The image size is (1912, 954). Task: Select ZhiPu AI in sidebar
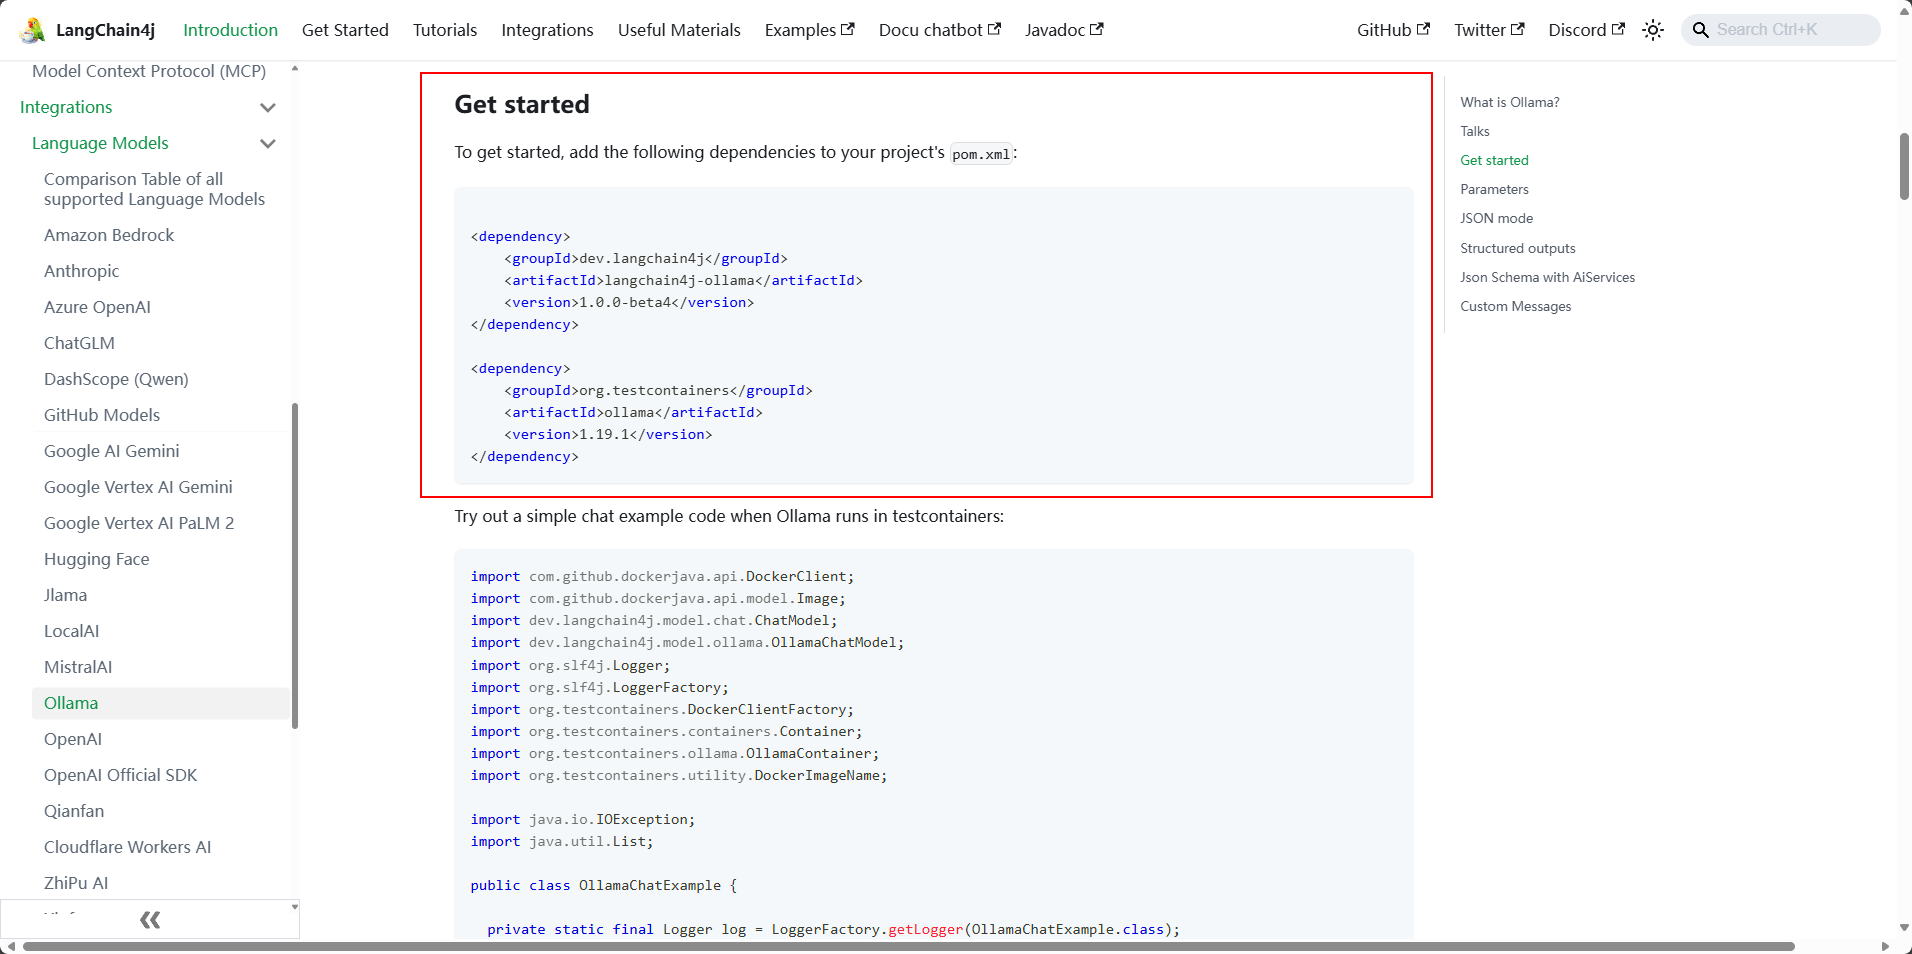point(76,883)
